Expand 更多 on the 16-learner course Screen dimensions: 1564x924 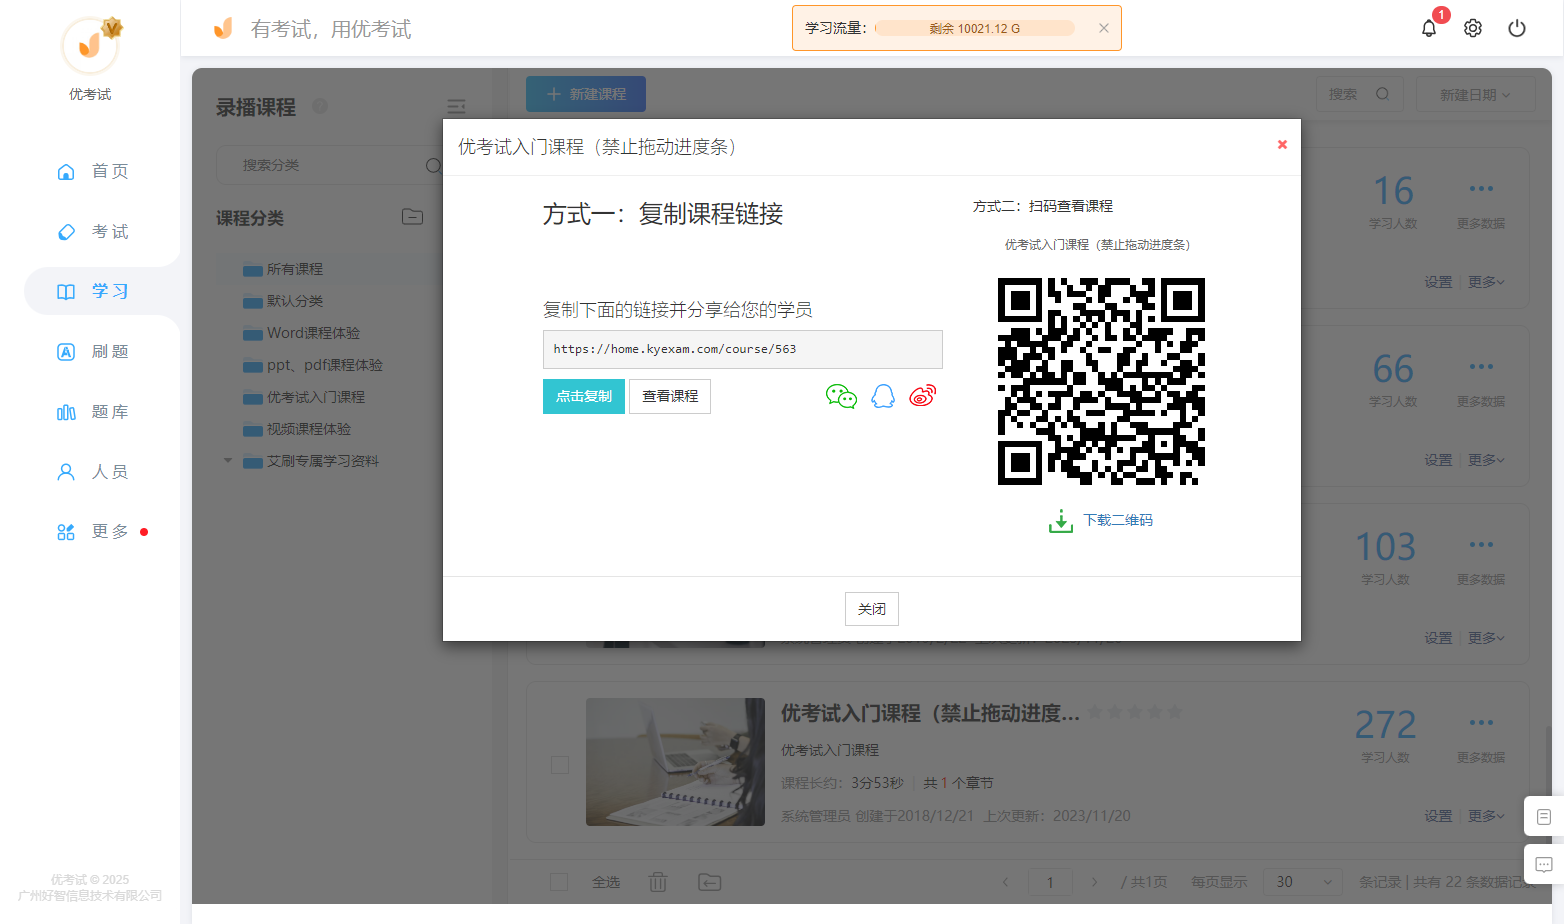(x=1486, y=282)
